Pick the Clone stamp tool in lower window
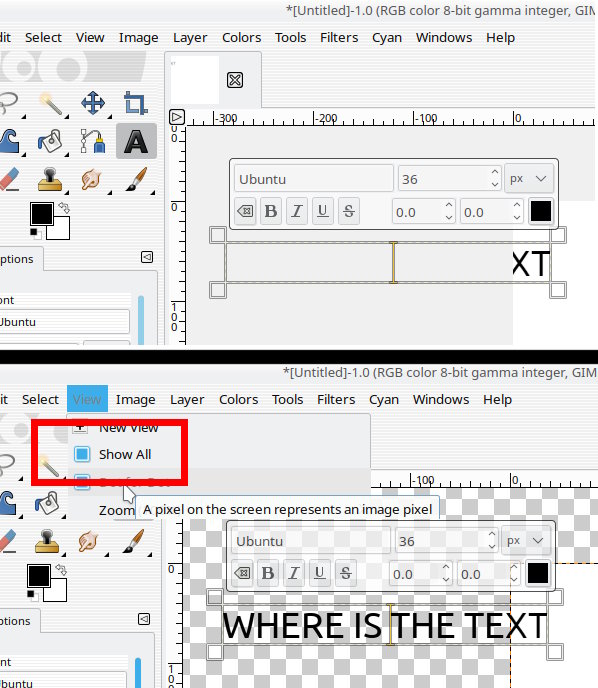 tap(47, 541)
